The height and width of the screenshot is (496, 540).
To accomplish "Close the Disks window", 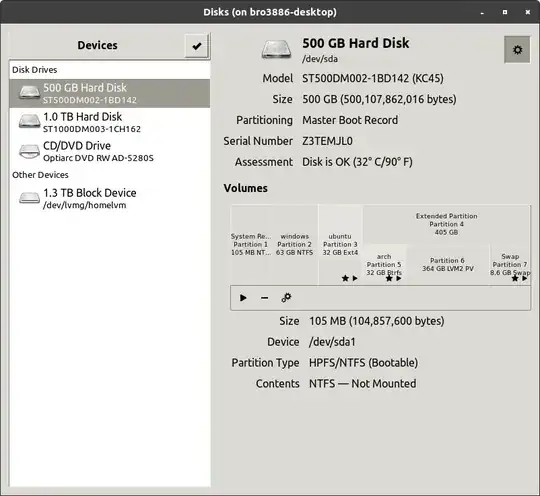I will pyautogui.click(x=528, y=12).
